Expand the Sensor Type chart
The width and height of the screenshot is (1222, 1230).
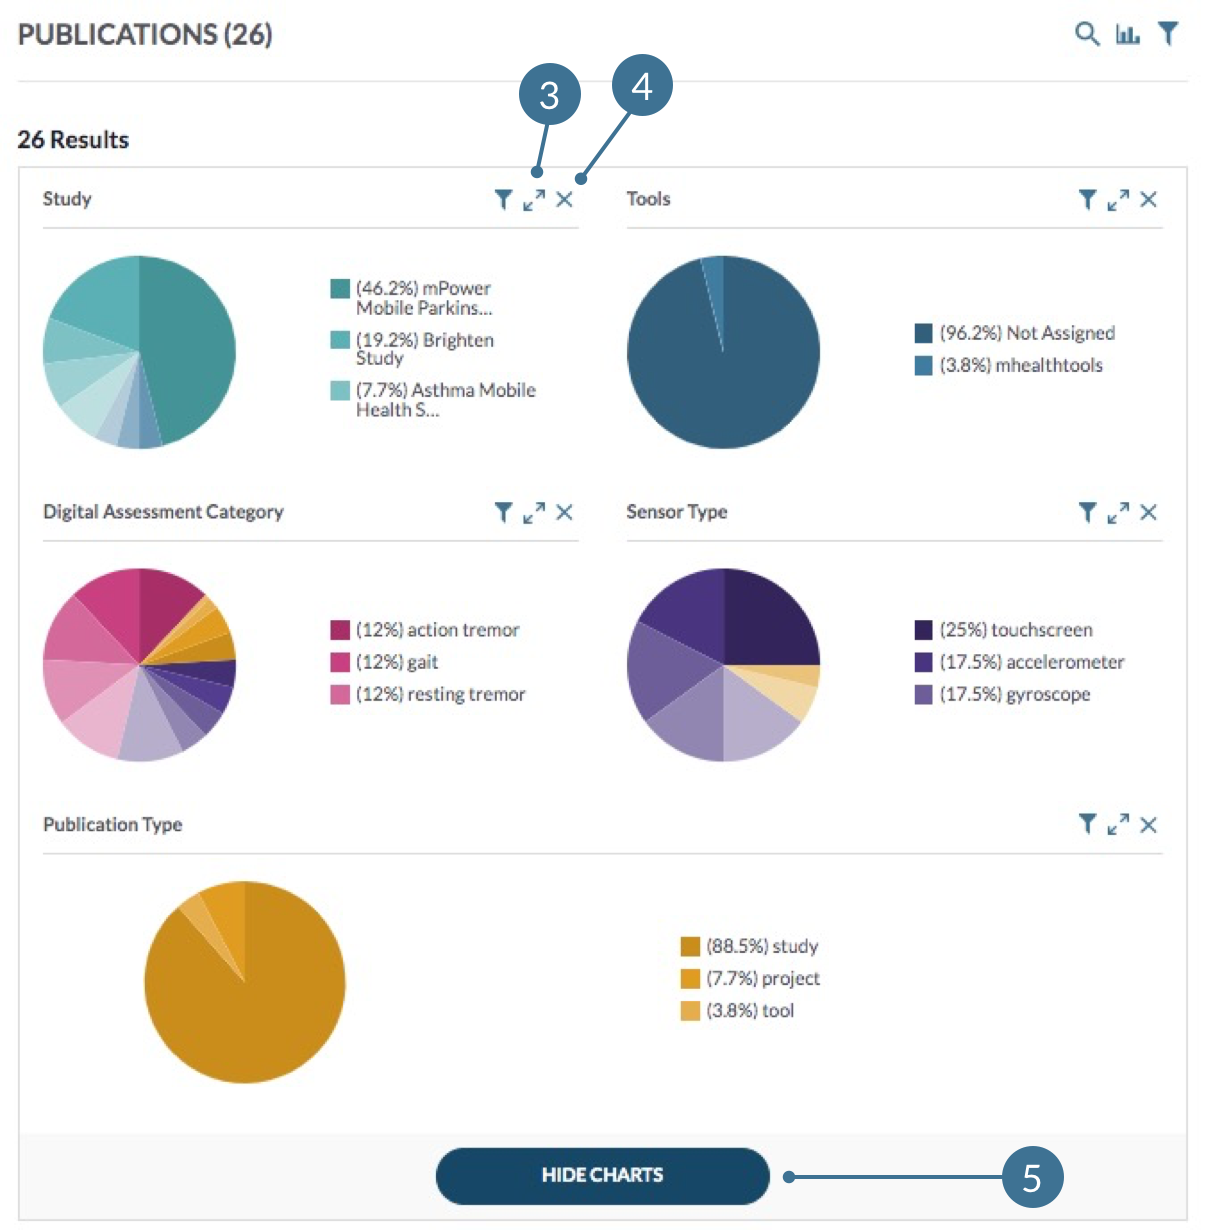coord(1118,513)
